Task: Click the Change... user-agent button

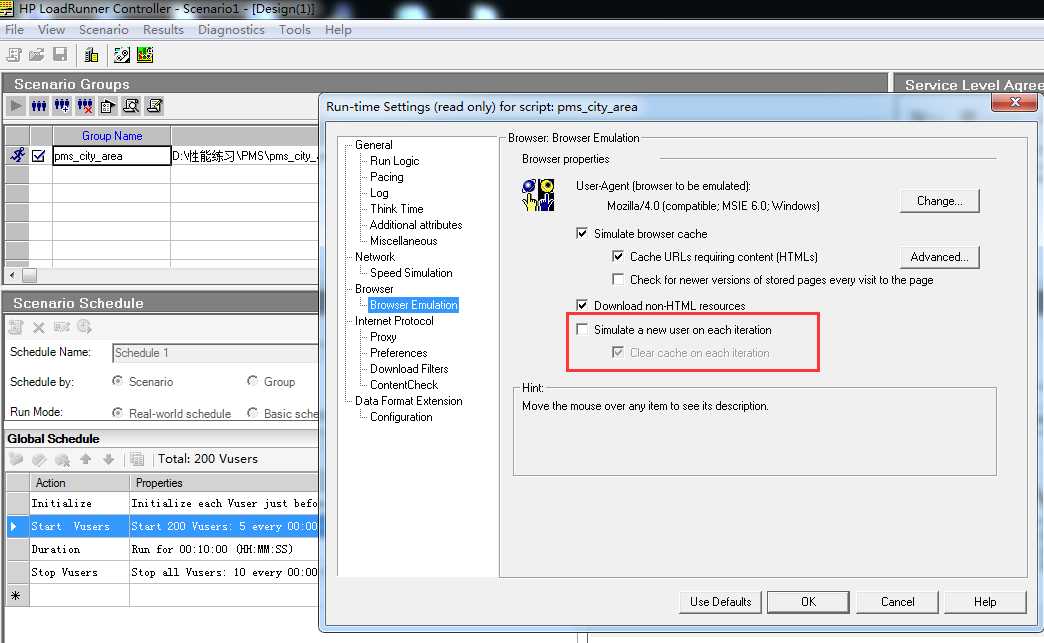Action: point(939,201)
